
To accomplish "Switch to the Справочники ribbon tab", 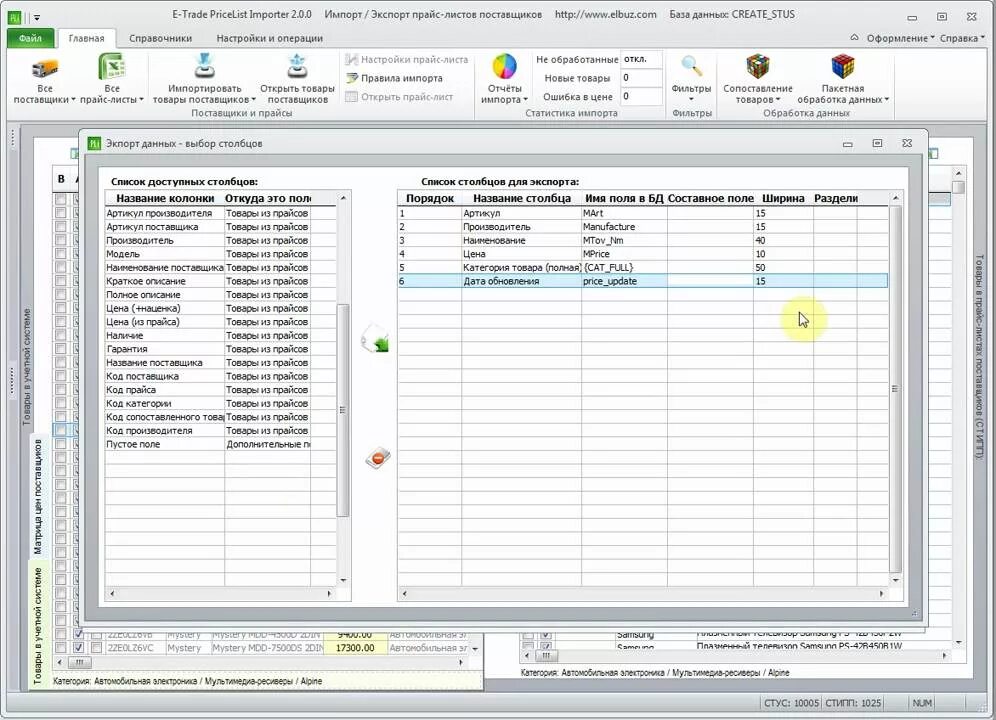I will point(160,38).
